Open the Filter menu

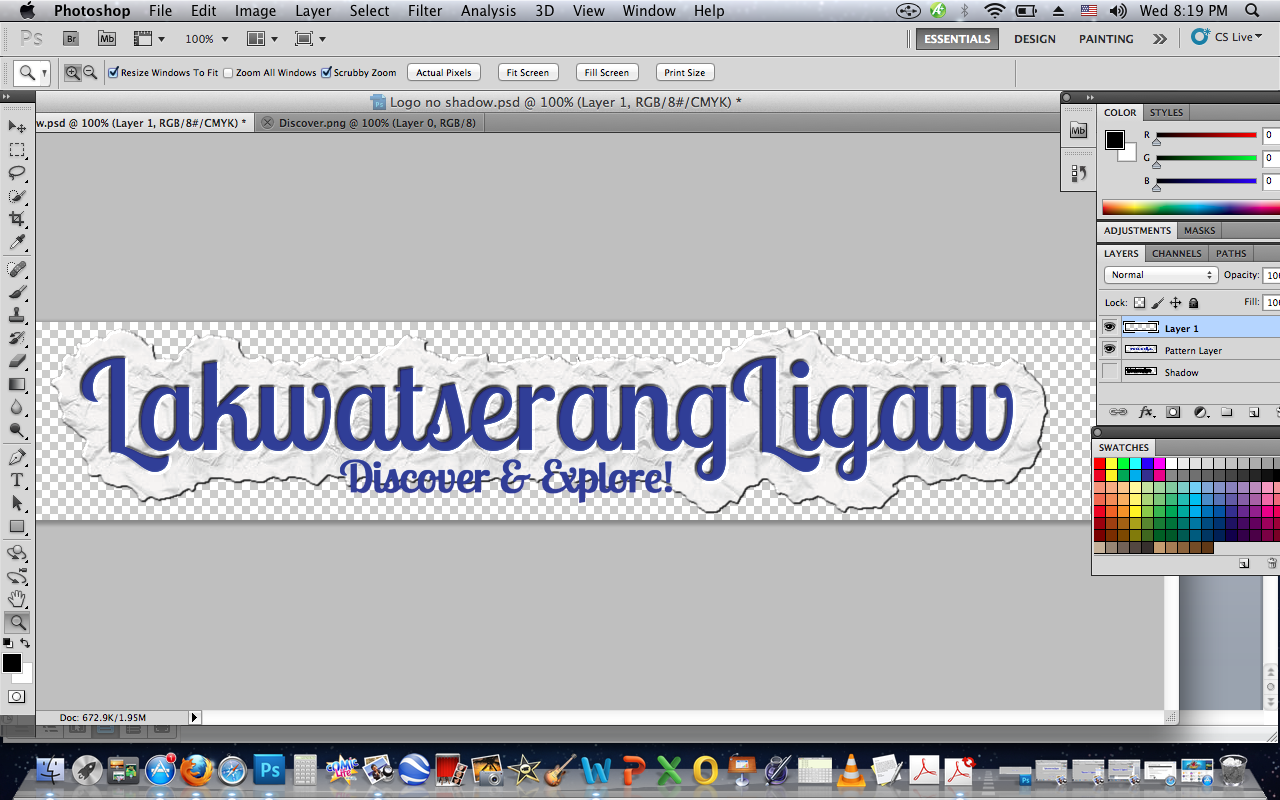pos(425,11)
